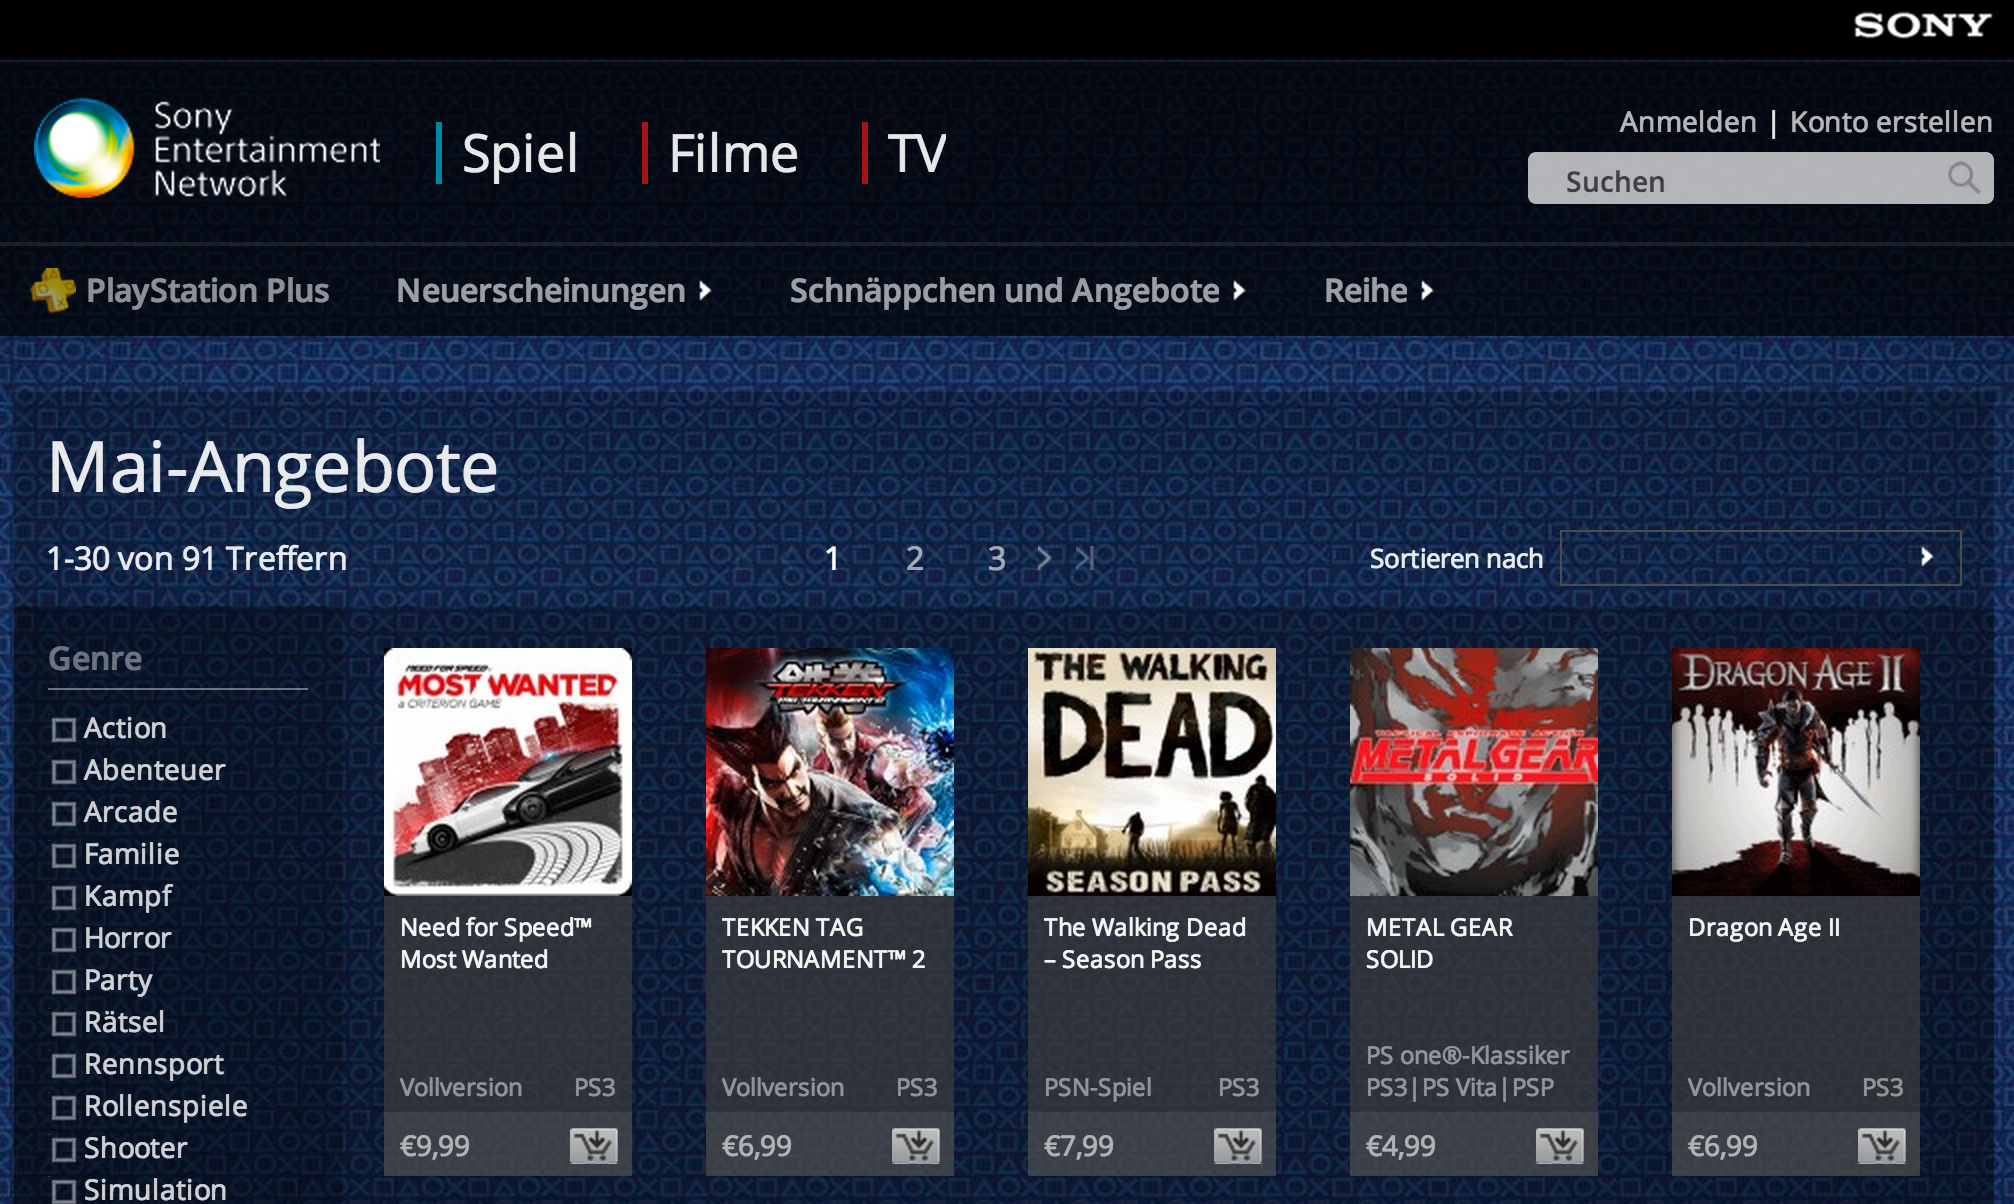Switch to the TV tab
The image size is (2014, 1204).
(916, 153)
